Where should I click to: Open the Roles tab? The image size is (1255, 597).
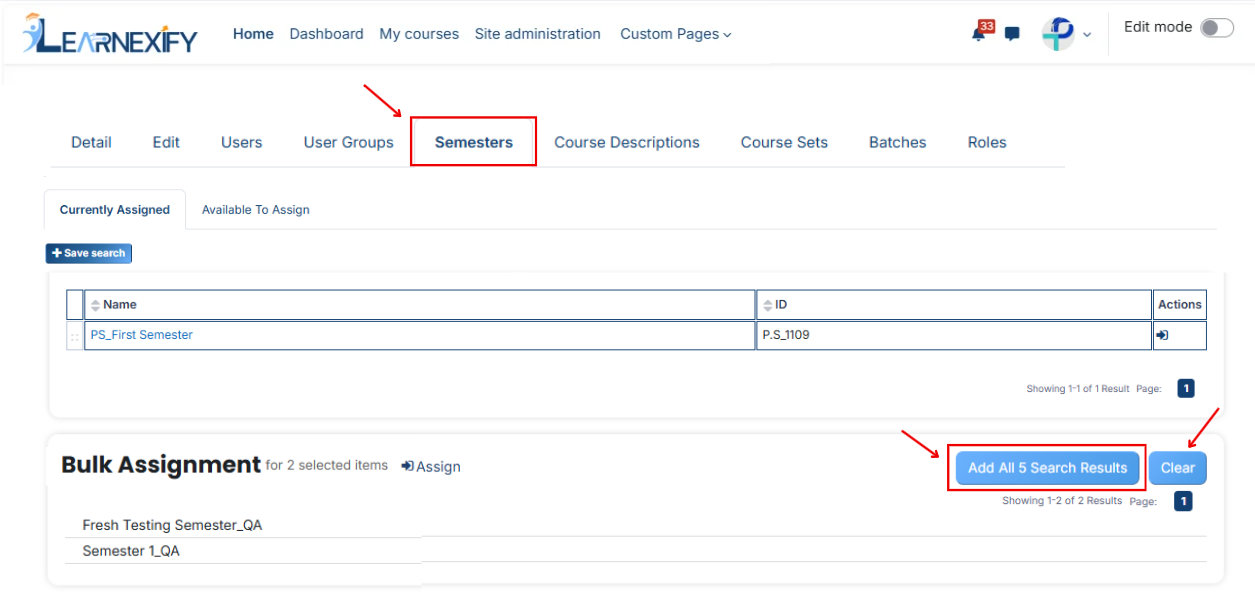coord(987,142)
